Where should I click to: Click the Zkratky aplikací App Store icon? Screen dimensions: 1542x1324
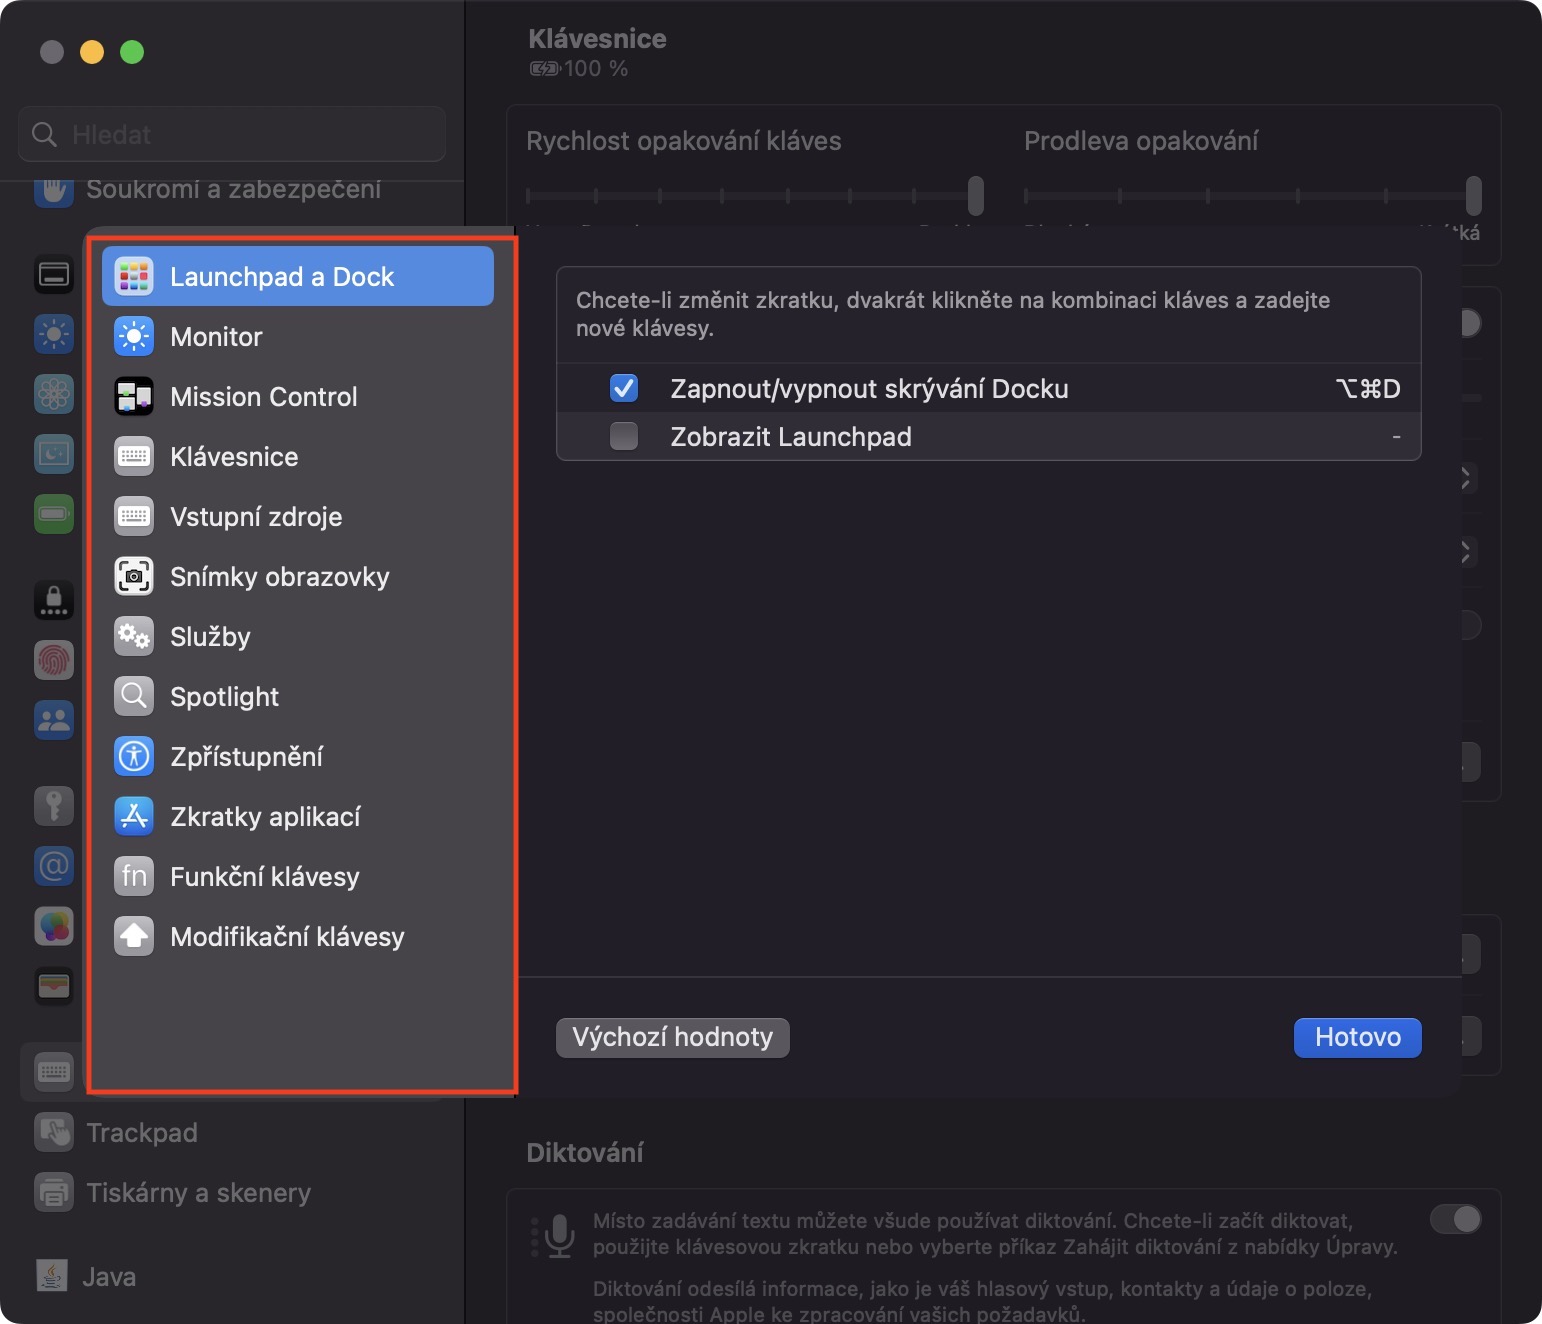pyautogui.click(x=133, y=817)
